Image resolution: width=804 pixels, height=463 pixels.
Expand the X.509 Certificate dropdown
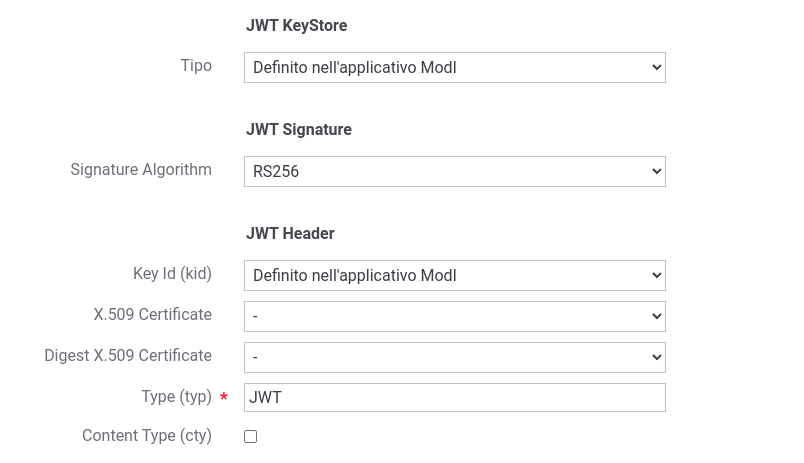tap(454, 316)
